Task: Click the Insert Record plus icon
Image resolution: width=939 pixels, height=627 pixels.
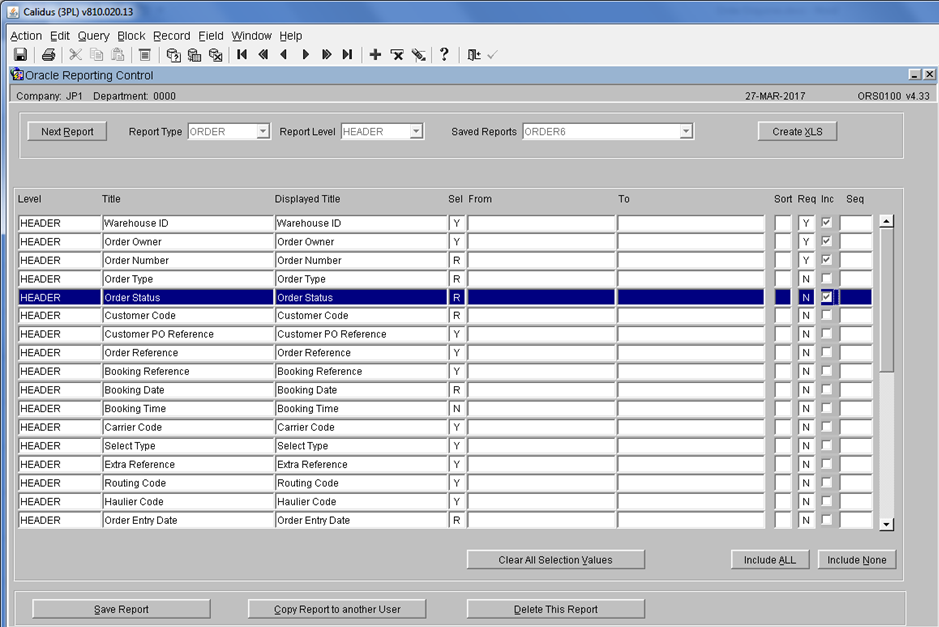Action: [x=375, y=55]
